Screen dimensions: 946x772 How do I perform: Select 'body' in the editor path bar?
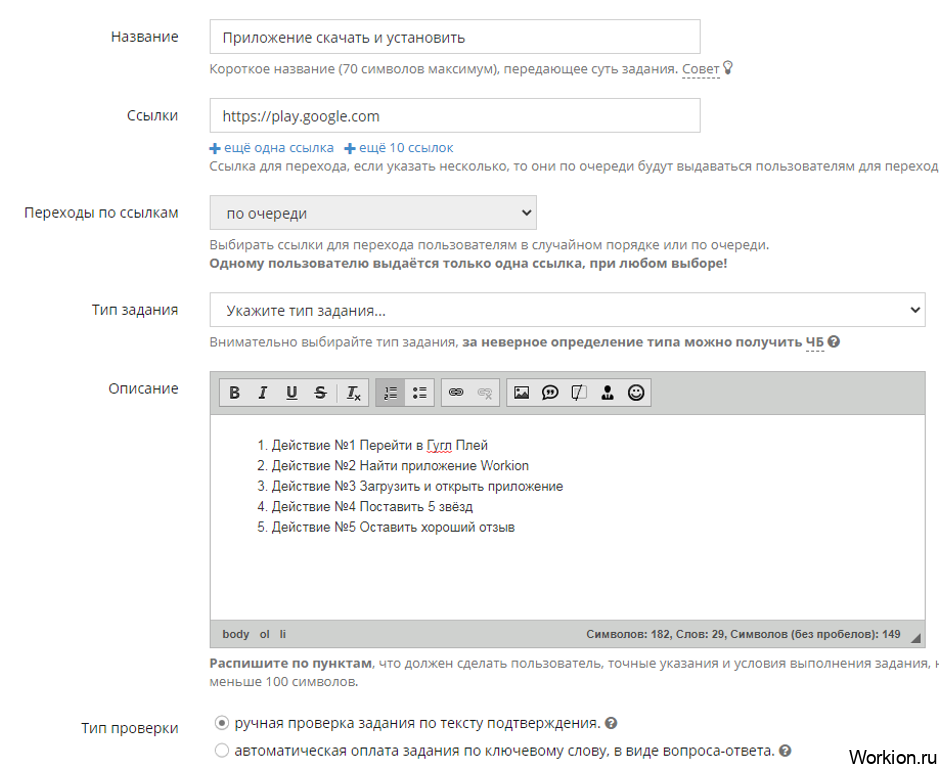[235, 634]
